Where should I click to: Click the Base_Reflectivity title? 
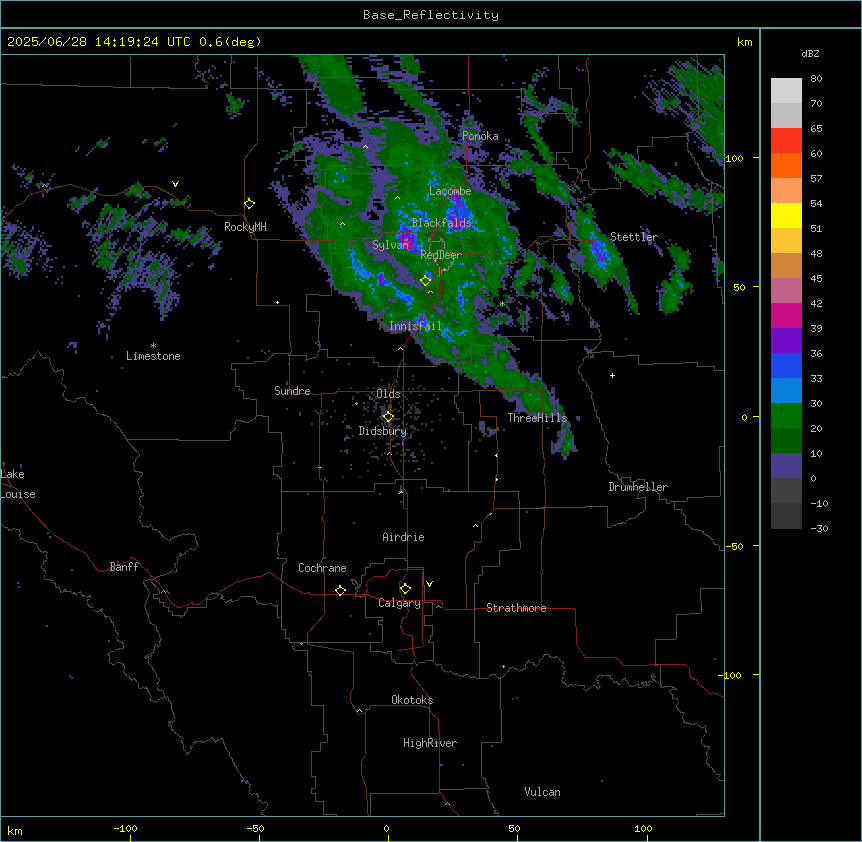(431, 15)
